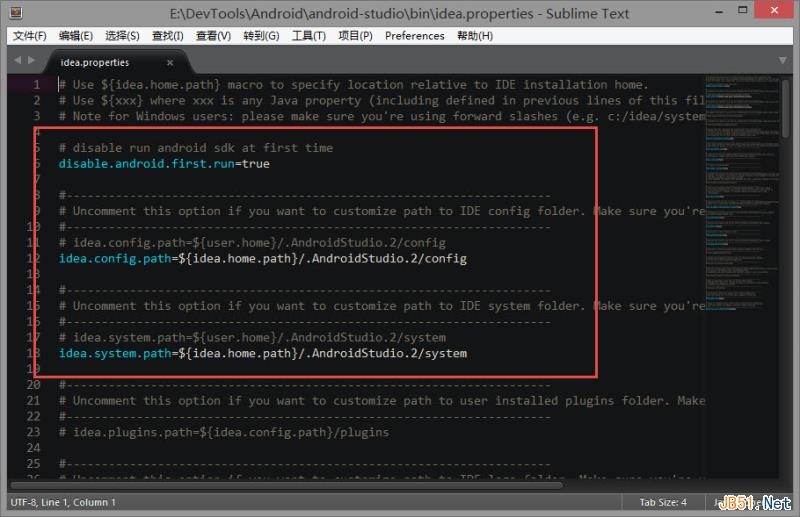The width and height of the screenshot is (800, 517).
Task: Open the 选择(S) menu
Action: pyautogui.click(x=122, y=36)
